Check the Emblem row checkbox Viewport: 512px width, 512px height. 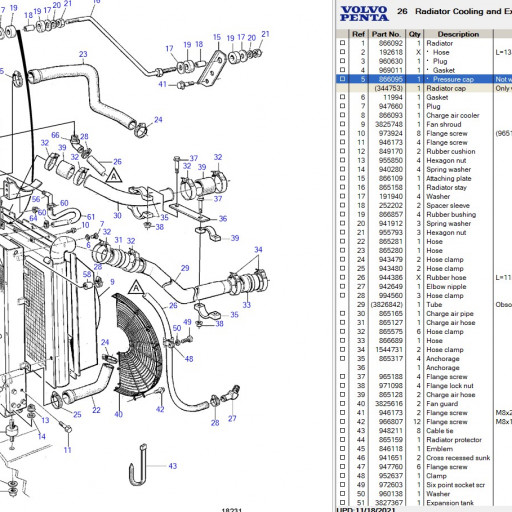pyautogui.click(x=342, y=448)
